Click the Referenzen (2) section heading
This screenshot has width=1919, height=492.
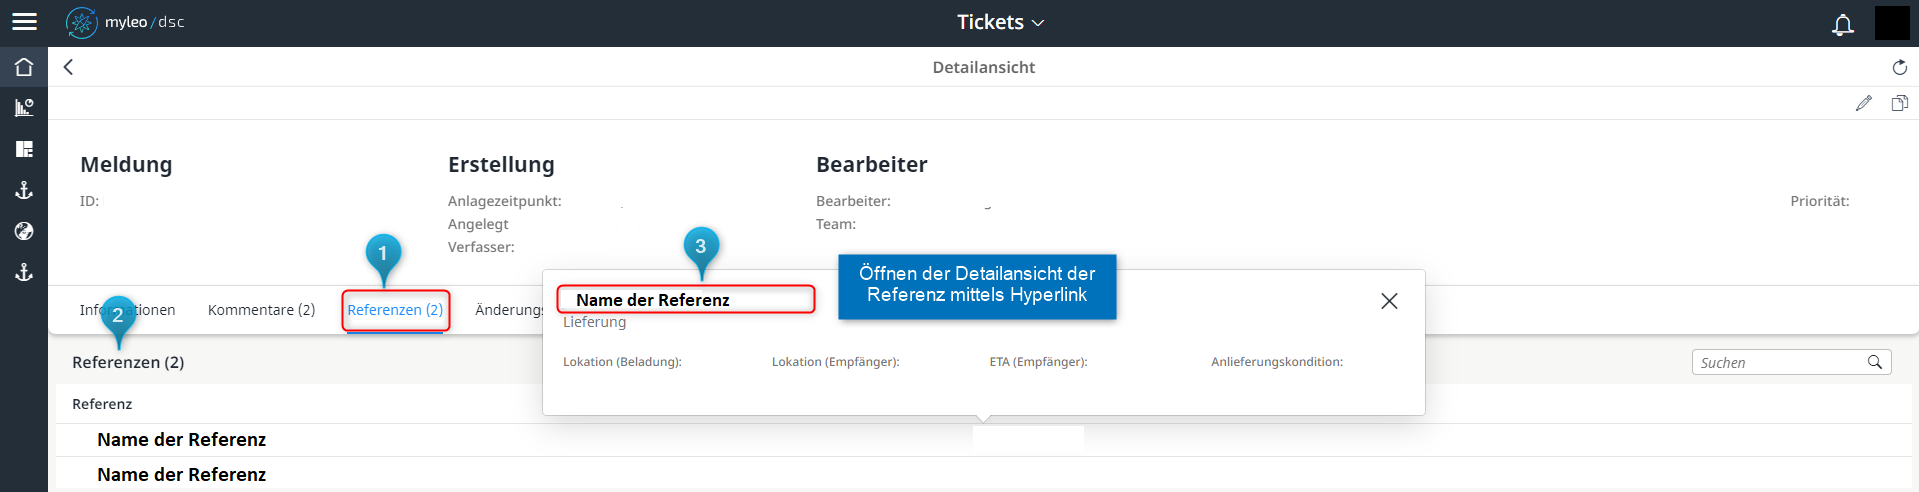coord(128,362)
